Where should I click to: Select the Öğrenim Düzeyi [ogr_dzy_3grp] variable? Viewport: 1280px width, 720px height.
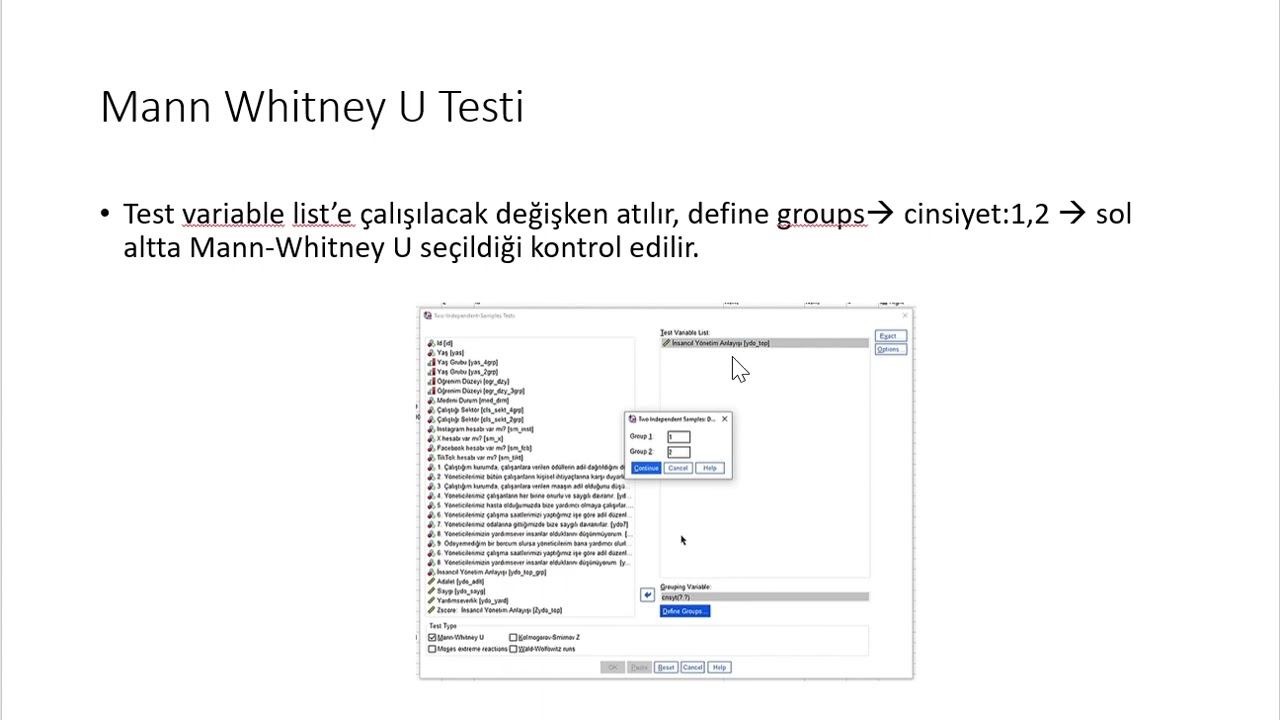pos(476,391)
